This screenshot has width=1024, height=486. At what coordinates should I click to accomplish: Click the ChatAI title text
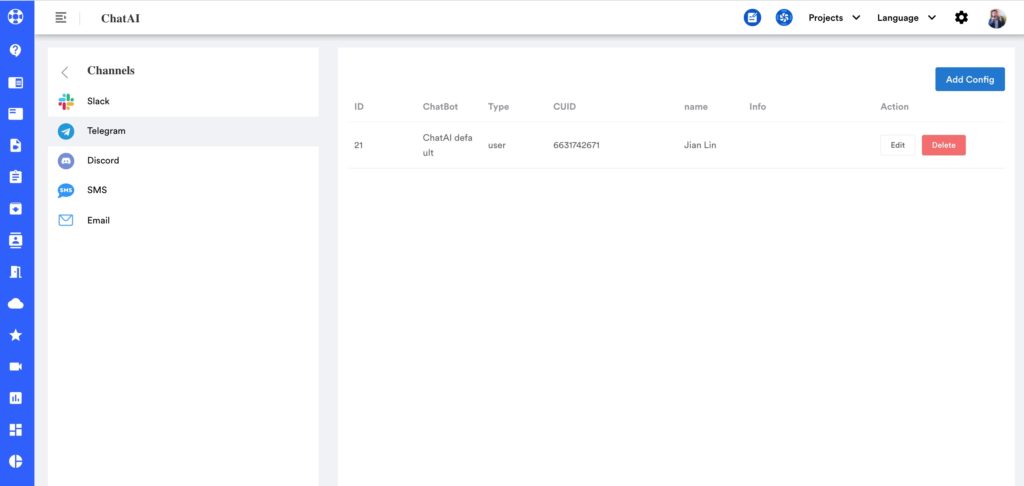[120, 18]
